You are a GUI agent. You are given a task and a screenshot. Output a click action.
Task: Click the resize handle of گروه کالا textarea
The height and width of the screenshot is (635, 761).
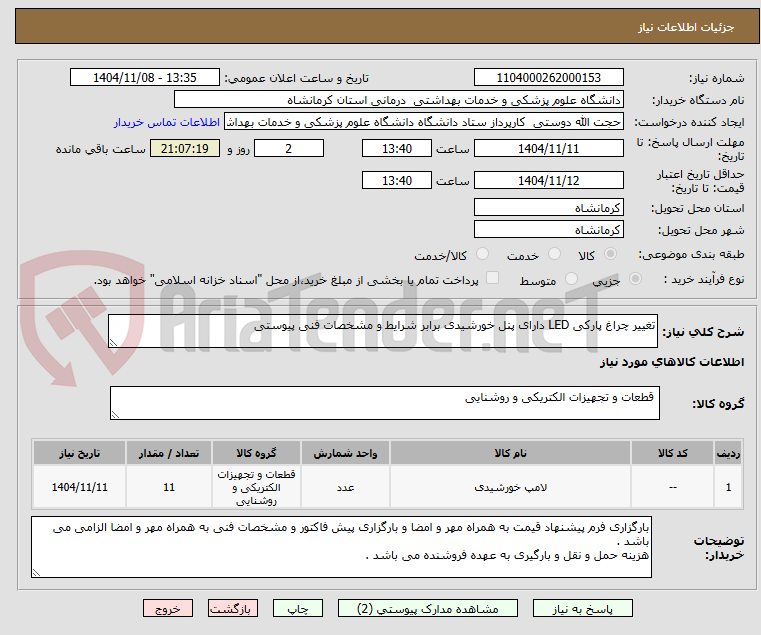coord(115,415)
